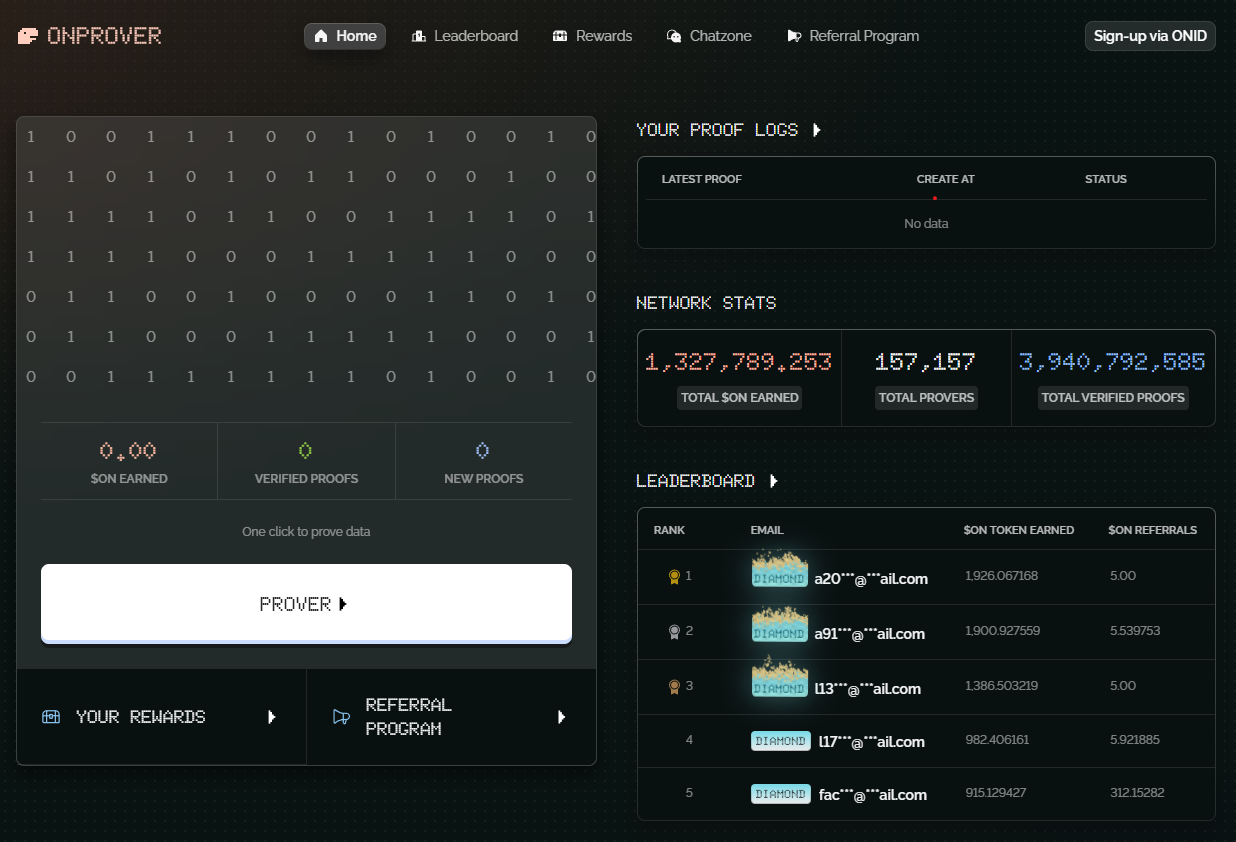Screen dimensions: 1236x842
Task: Expand Your Proof Logs section arrow
Action: [x=817, y=130]
